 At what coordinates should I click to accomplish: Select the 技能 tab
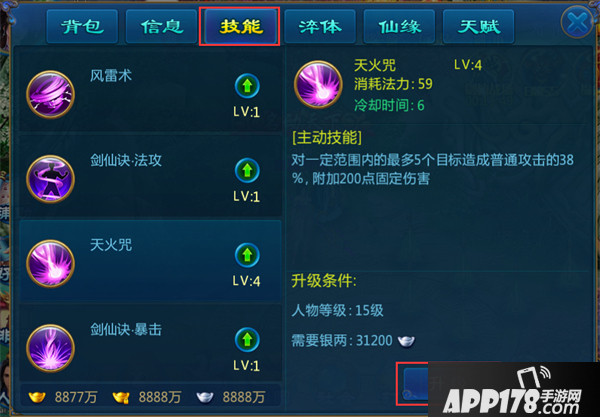[x=241, y=27]
